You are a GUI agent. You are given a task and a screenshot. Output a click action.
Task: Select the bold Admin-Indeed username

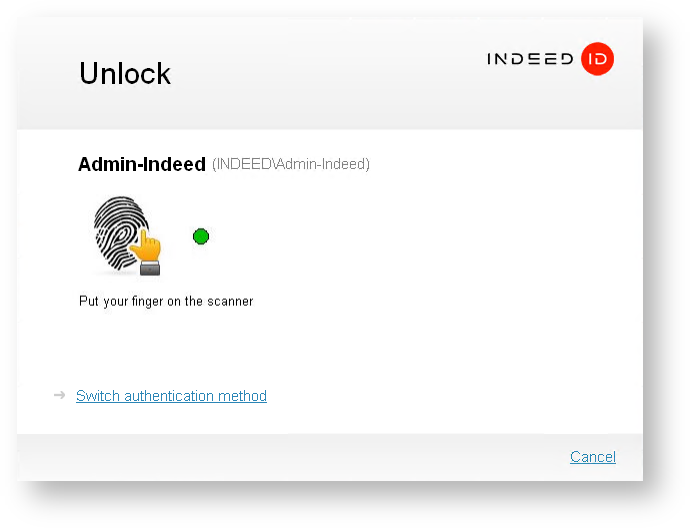(142, 164)
